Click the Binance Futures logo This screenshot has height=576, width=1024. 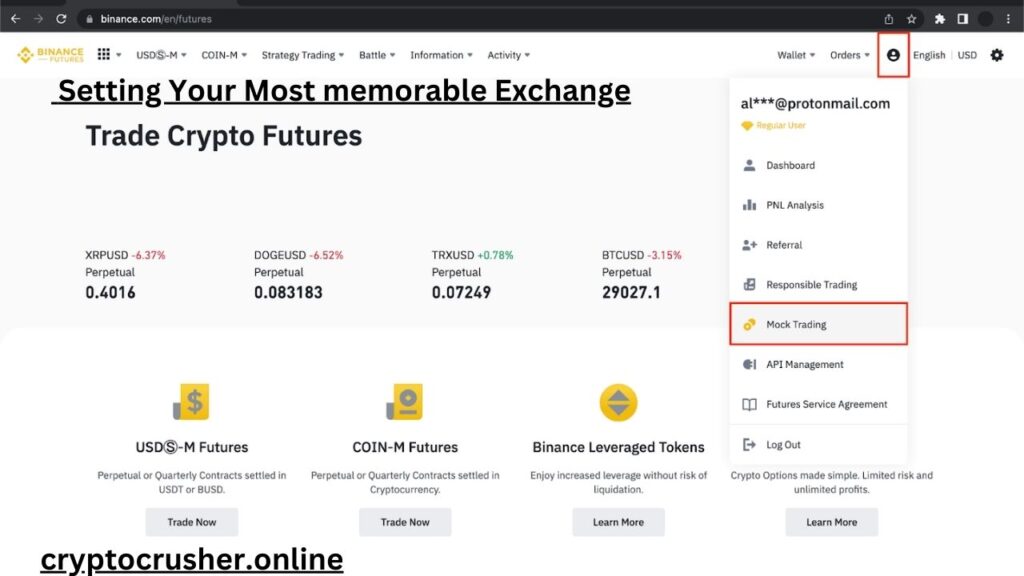50,55
